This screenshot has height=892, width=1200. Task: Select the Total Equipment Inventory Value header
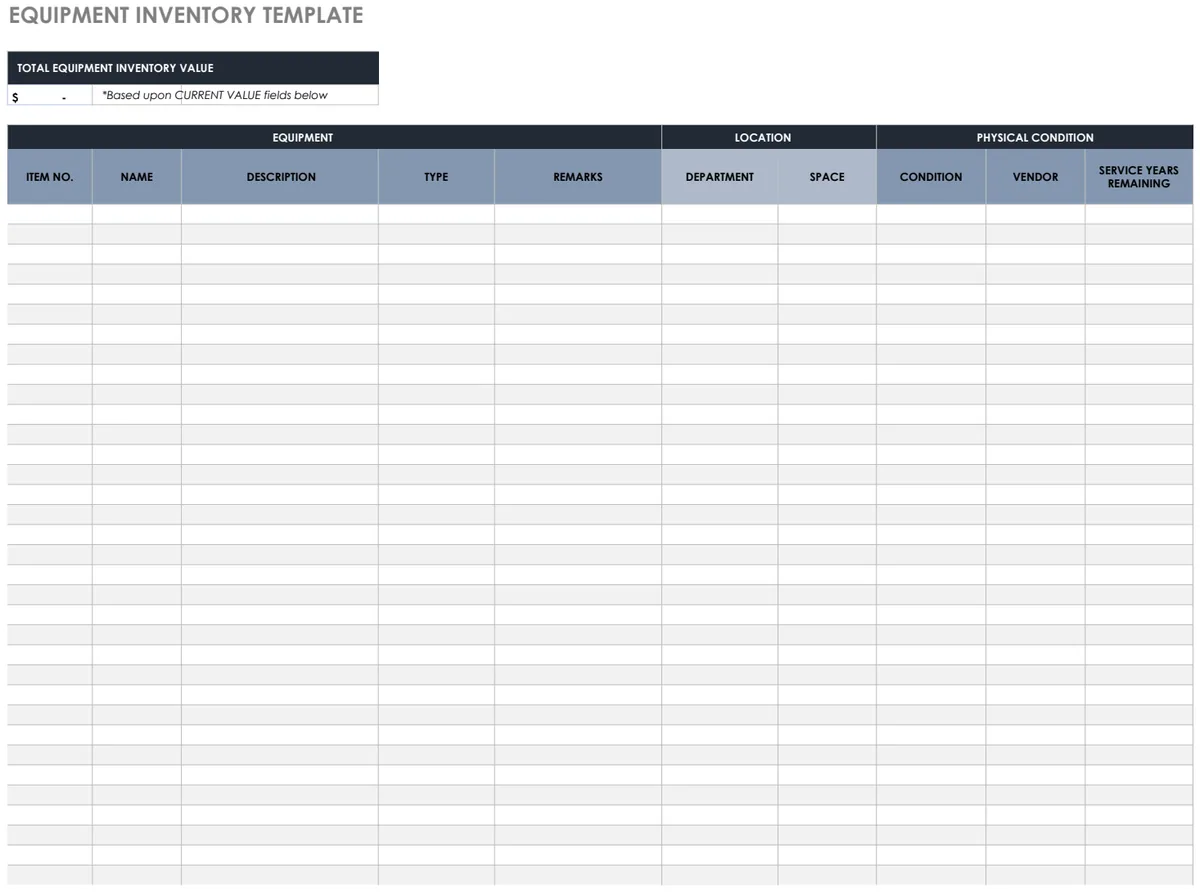coord(193,68)
